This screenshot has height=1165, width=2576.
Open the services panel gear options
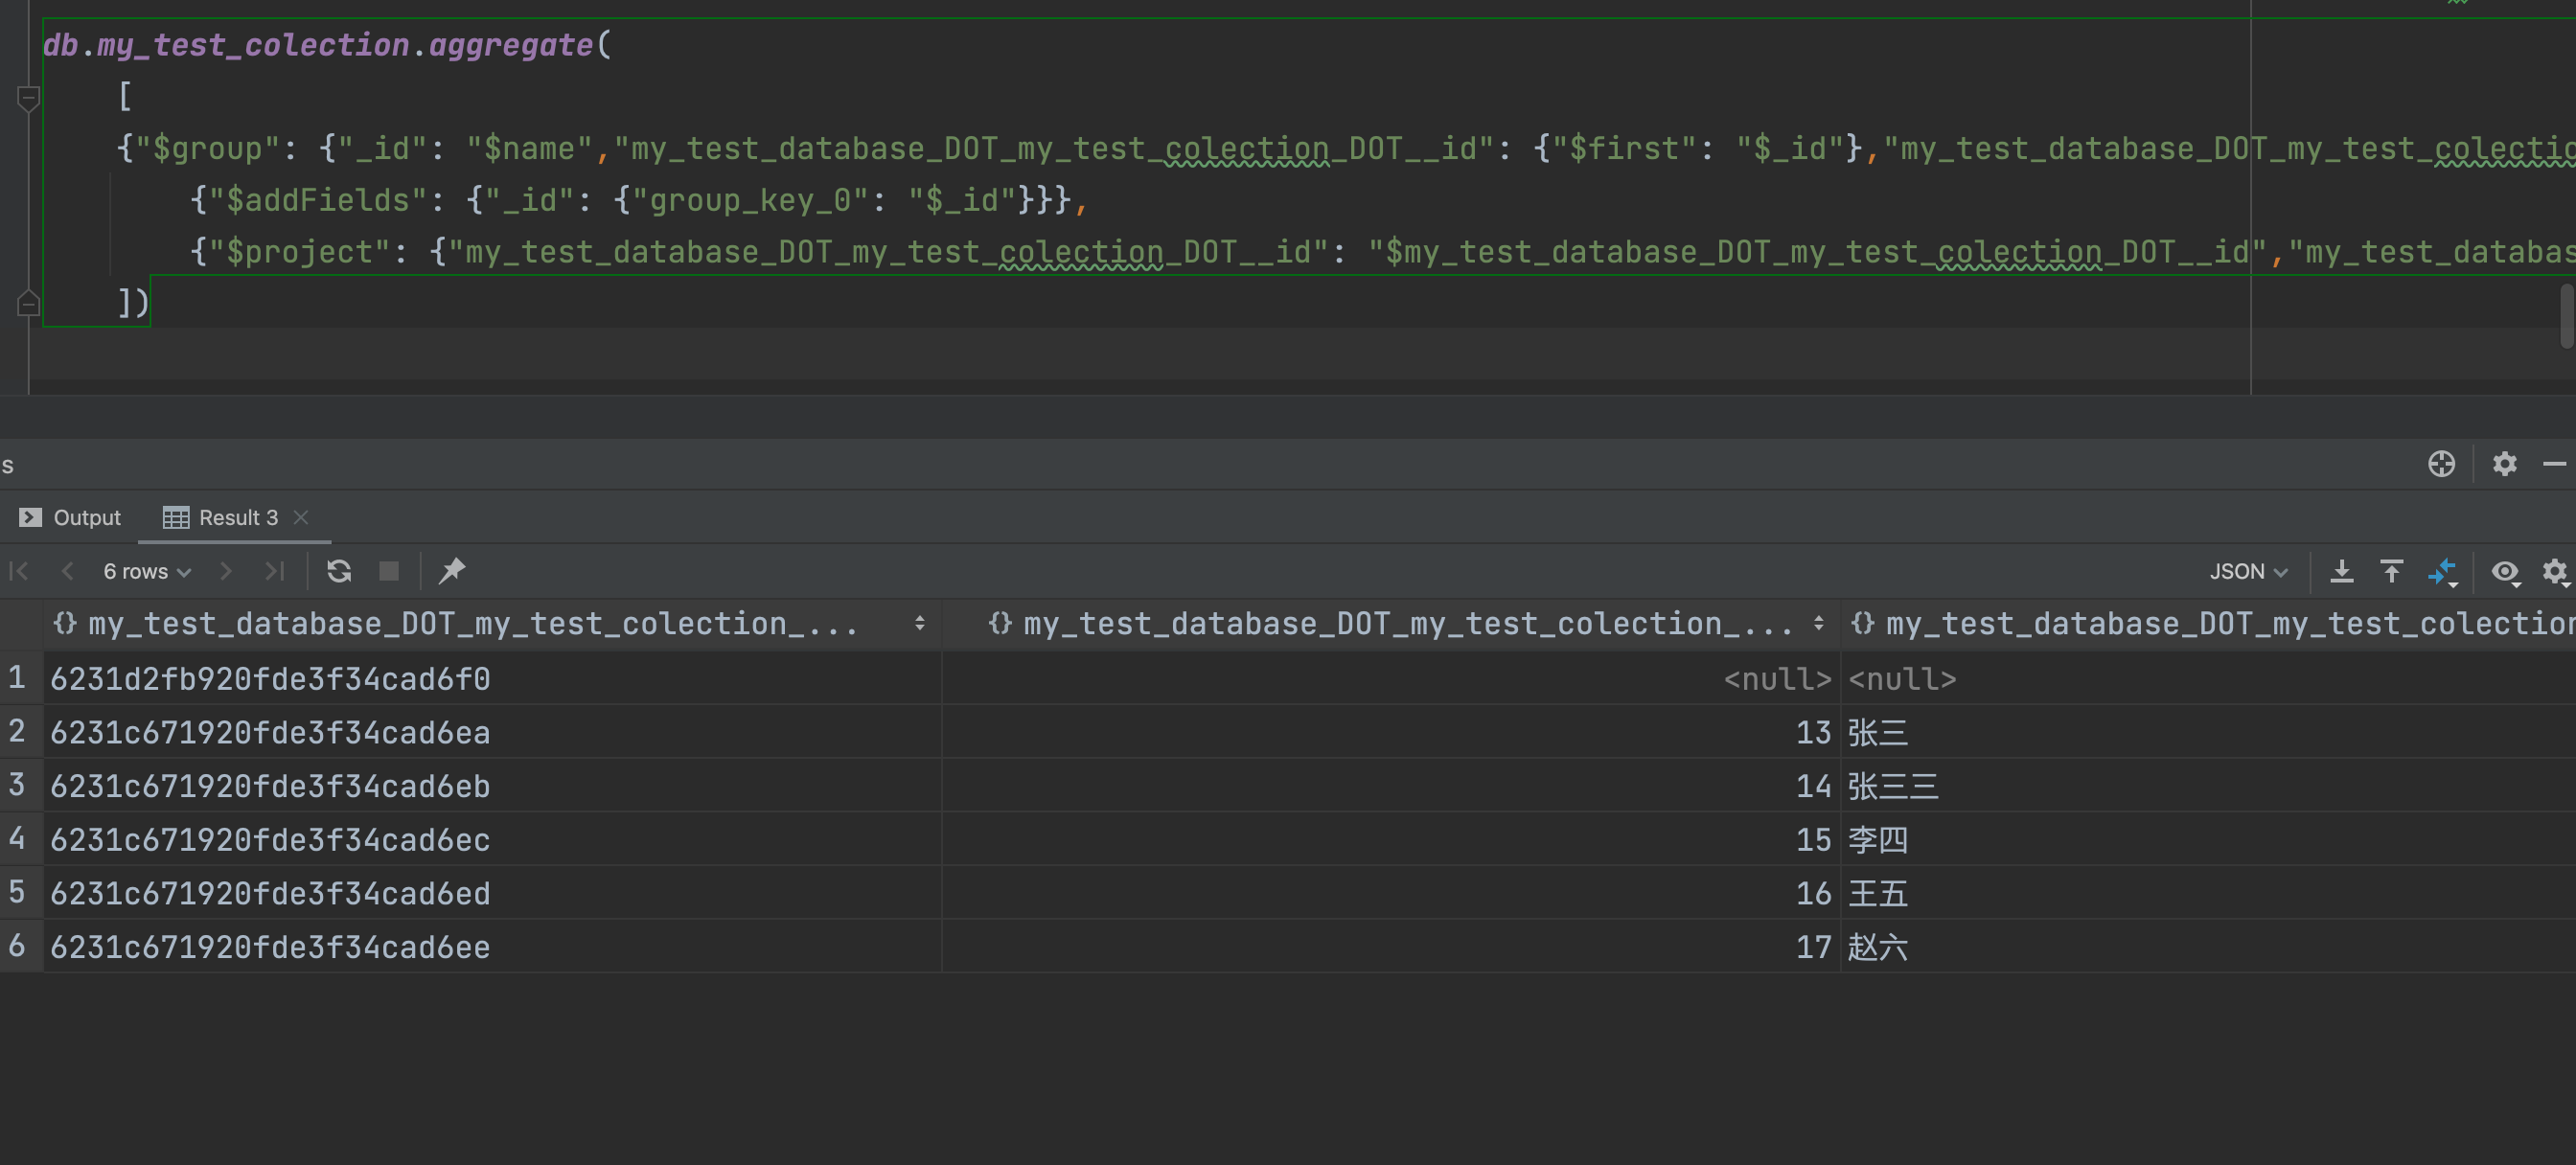(2504, 464)
